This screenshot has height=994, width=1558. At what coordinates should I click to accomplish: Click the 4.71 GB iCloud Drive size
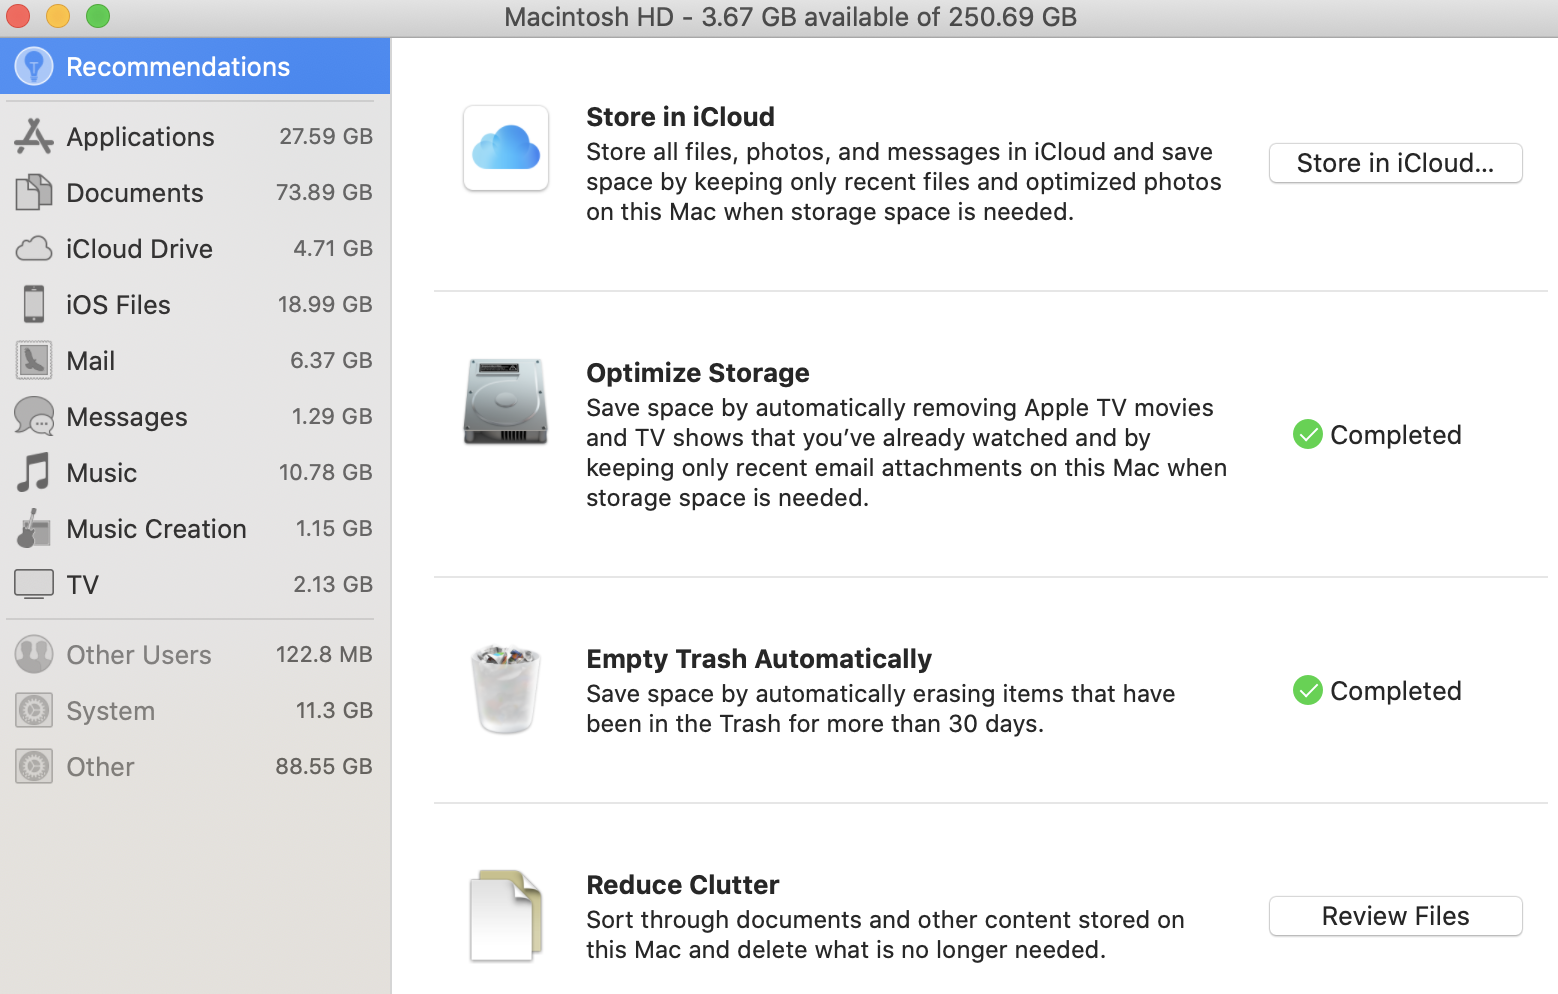point(333,248)
